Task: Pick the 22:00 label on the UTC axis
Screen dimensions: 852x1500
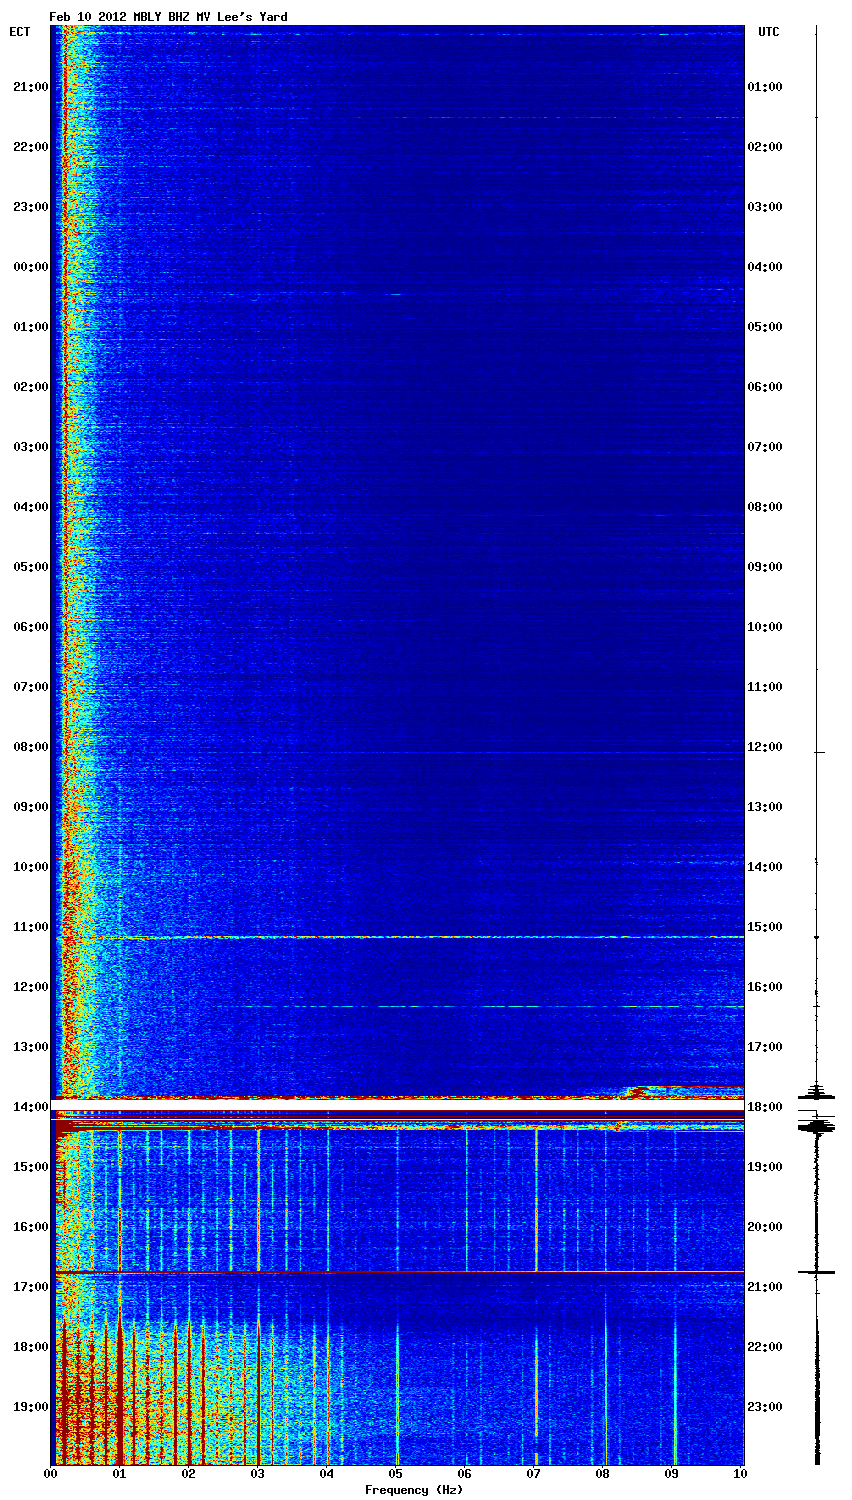Action: [765, 1347]
